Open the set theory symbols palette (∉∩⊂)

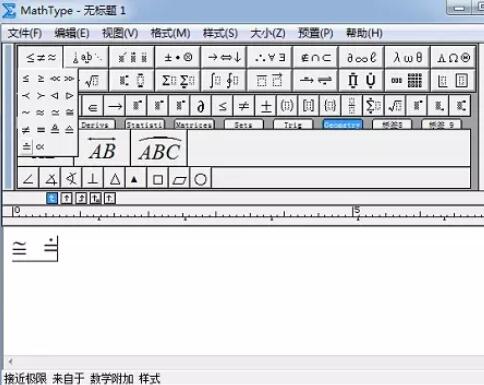[316, 58]
